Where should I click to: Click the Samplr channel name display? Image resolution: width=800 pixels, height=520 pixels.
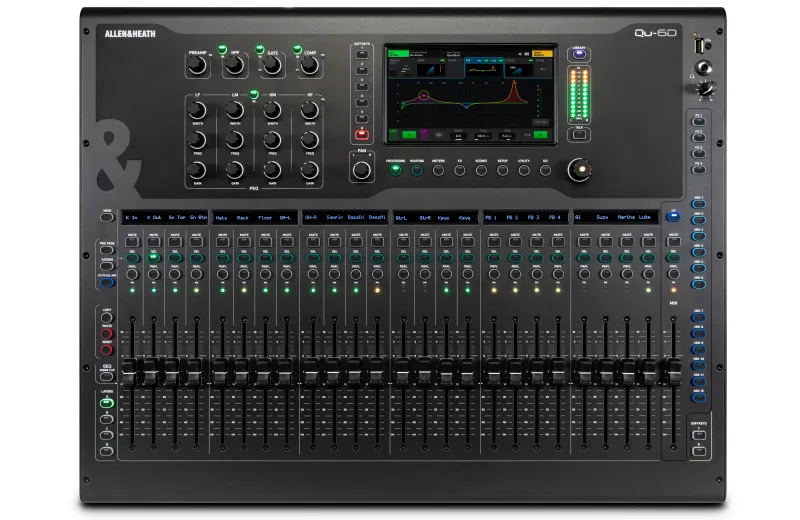[335, 217]
